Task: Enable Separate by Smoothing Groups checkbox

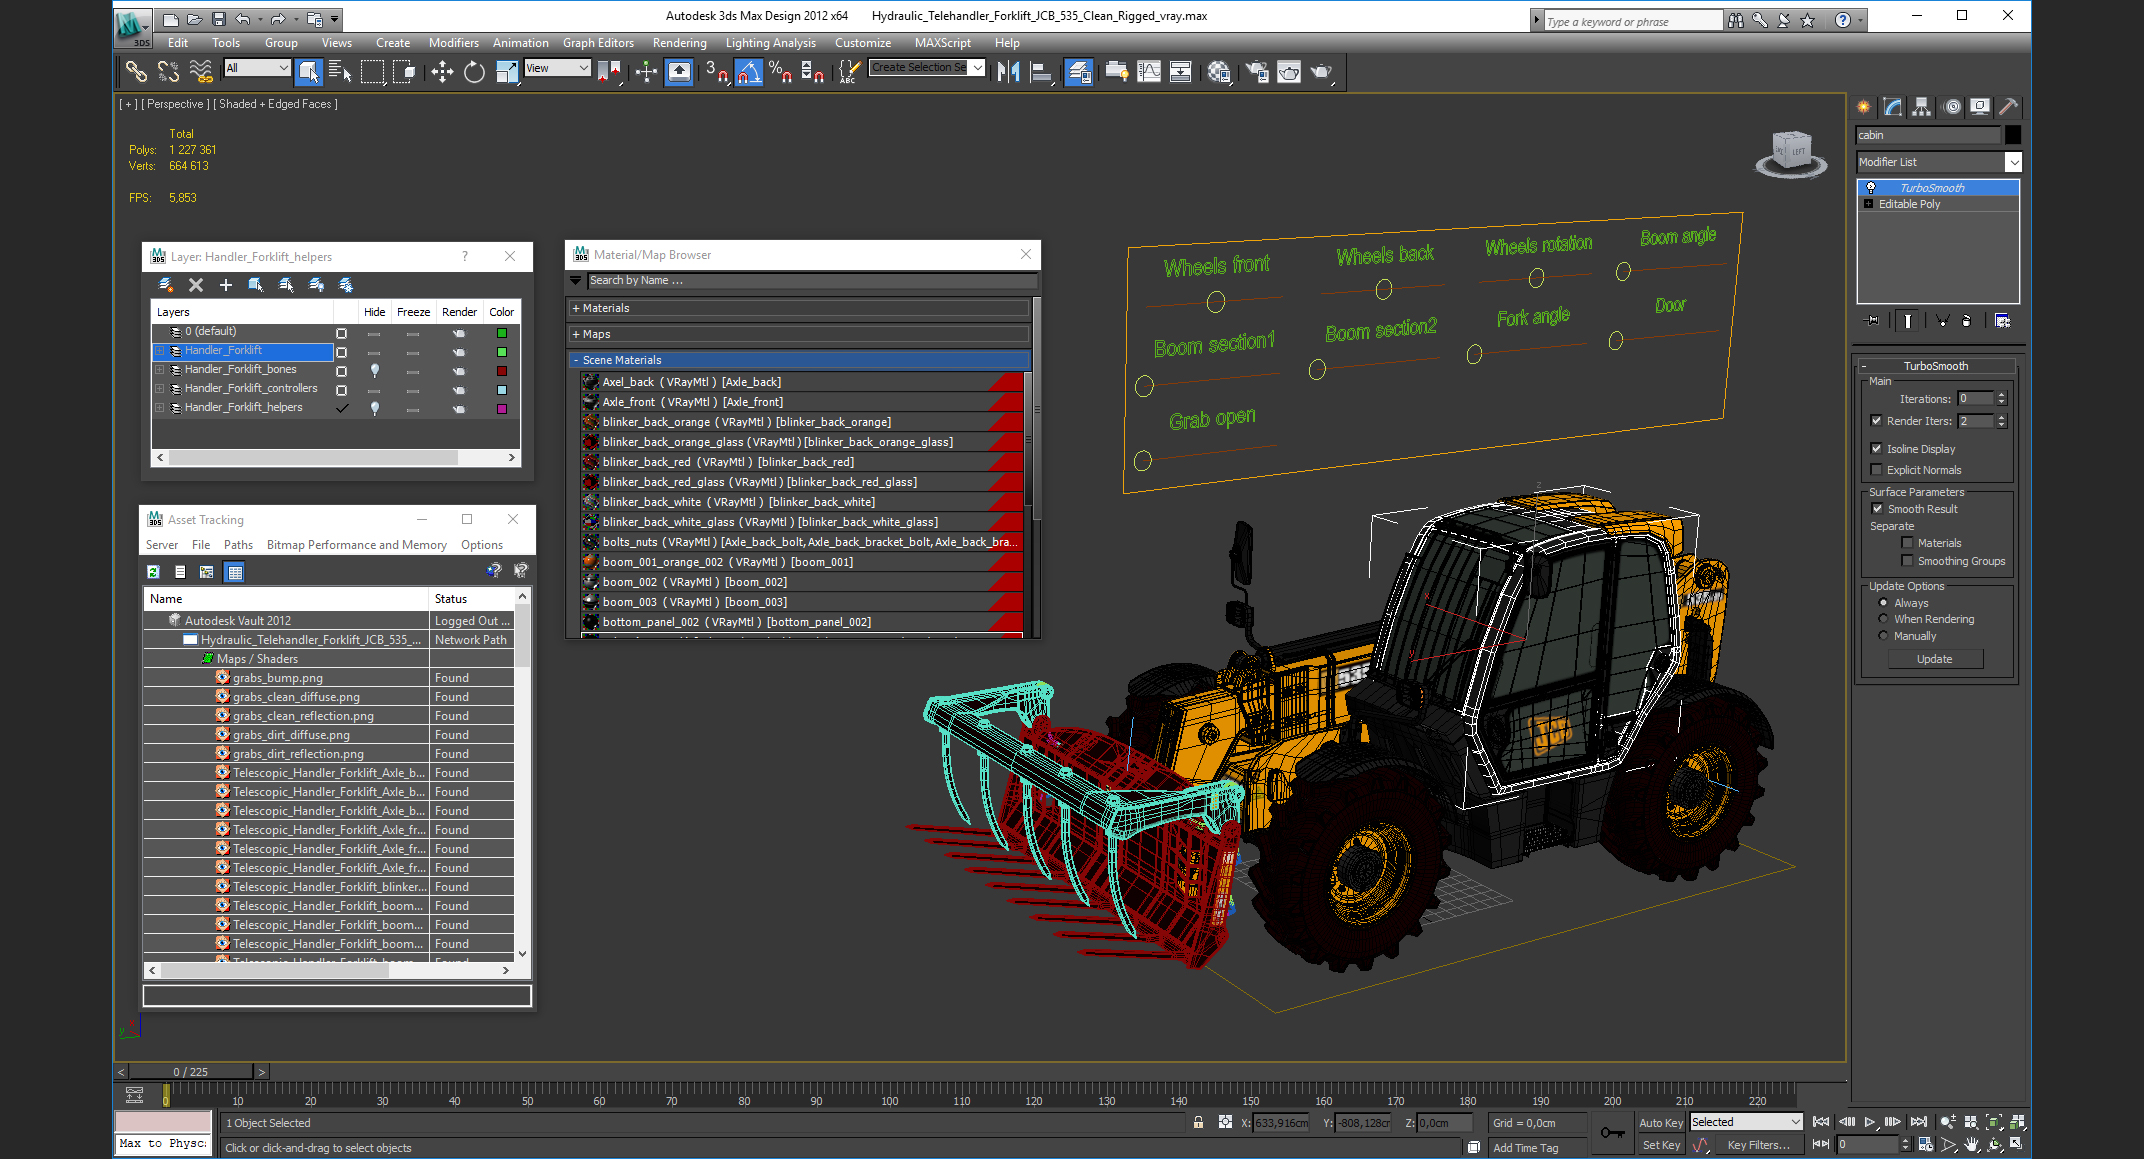Action: (1907, 561)
